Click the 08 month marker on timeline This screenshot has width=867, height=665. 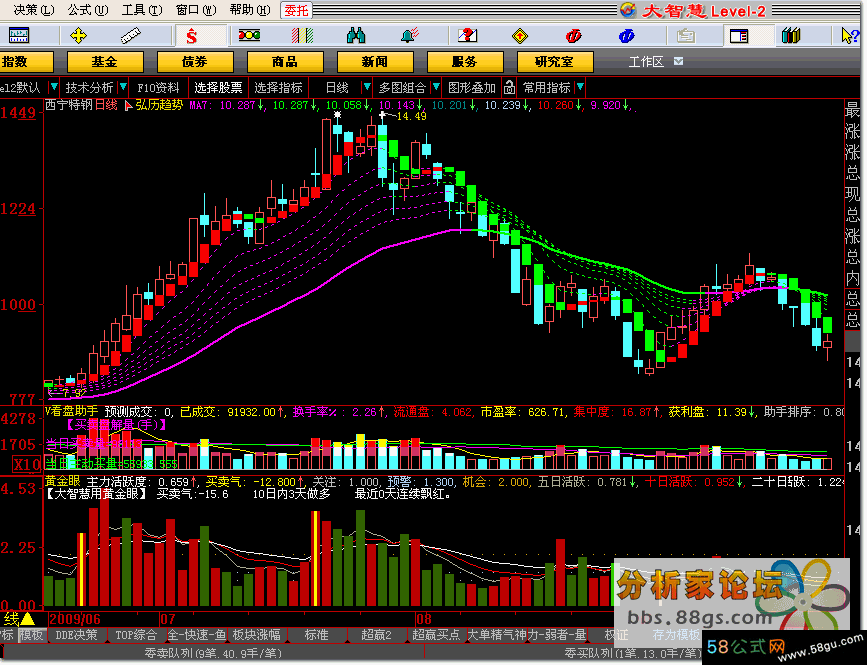pyautogui.click(x=424, y=619)
